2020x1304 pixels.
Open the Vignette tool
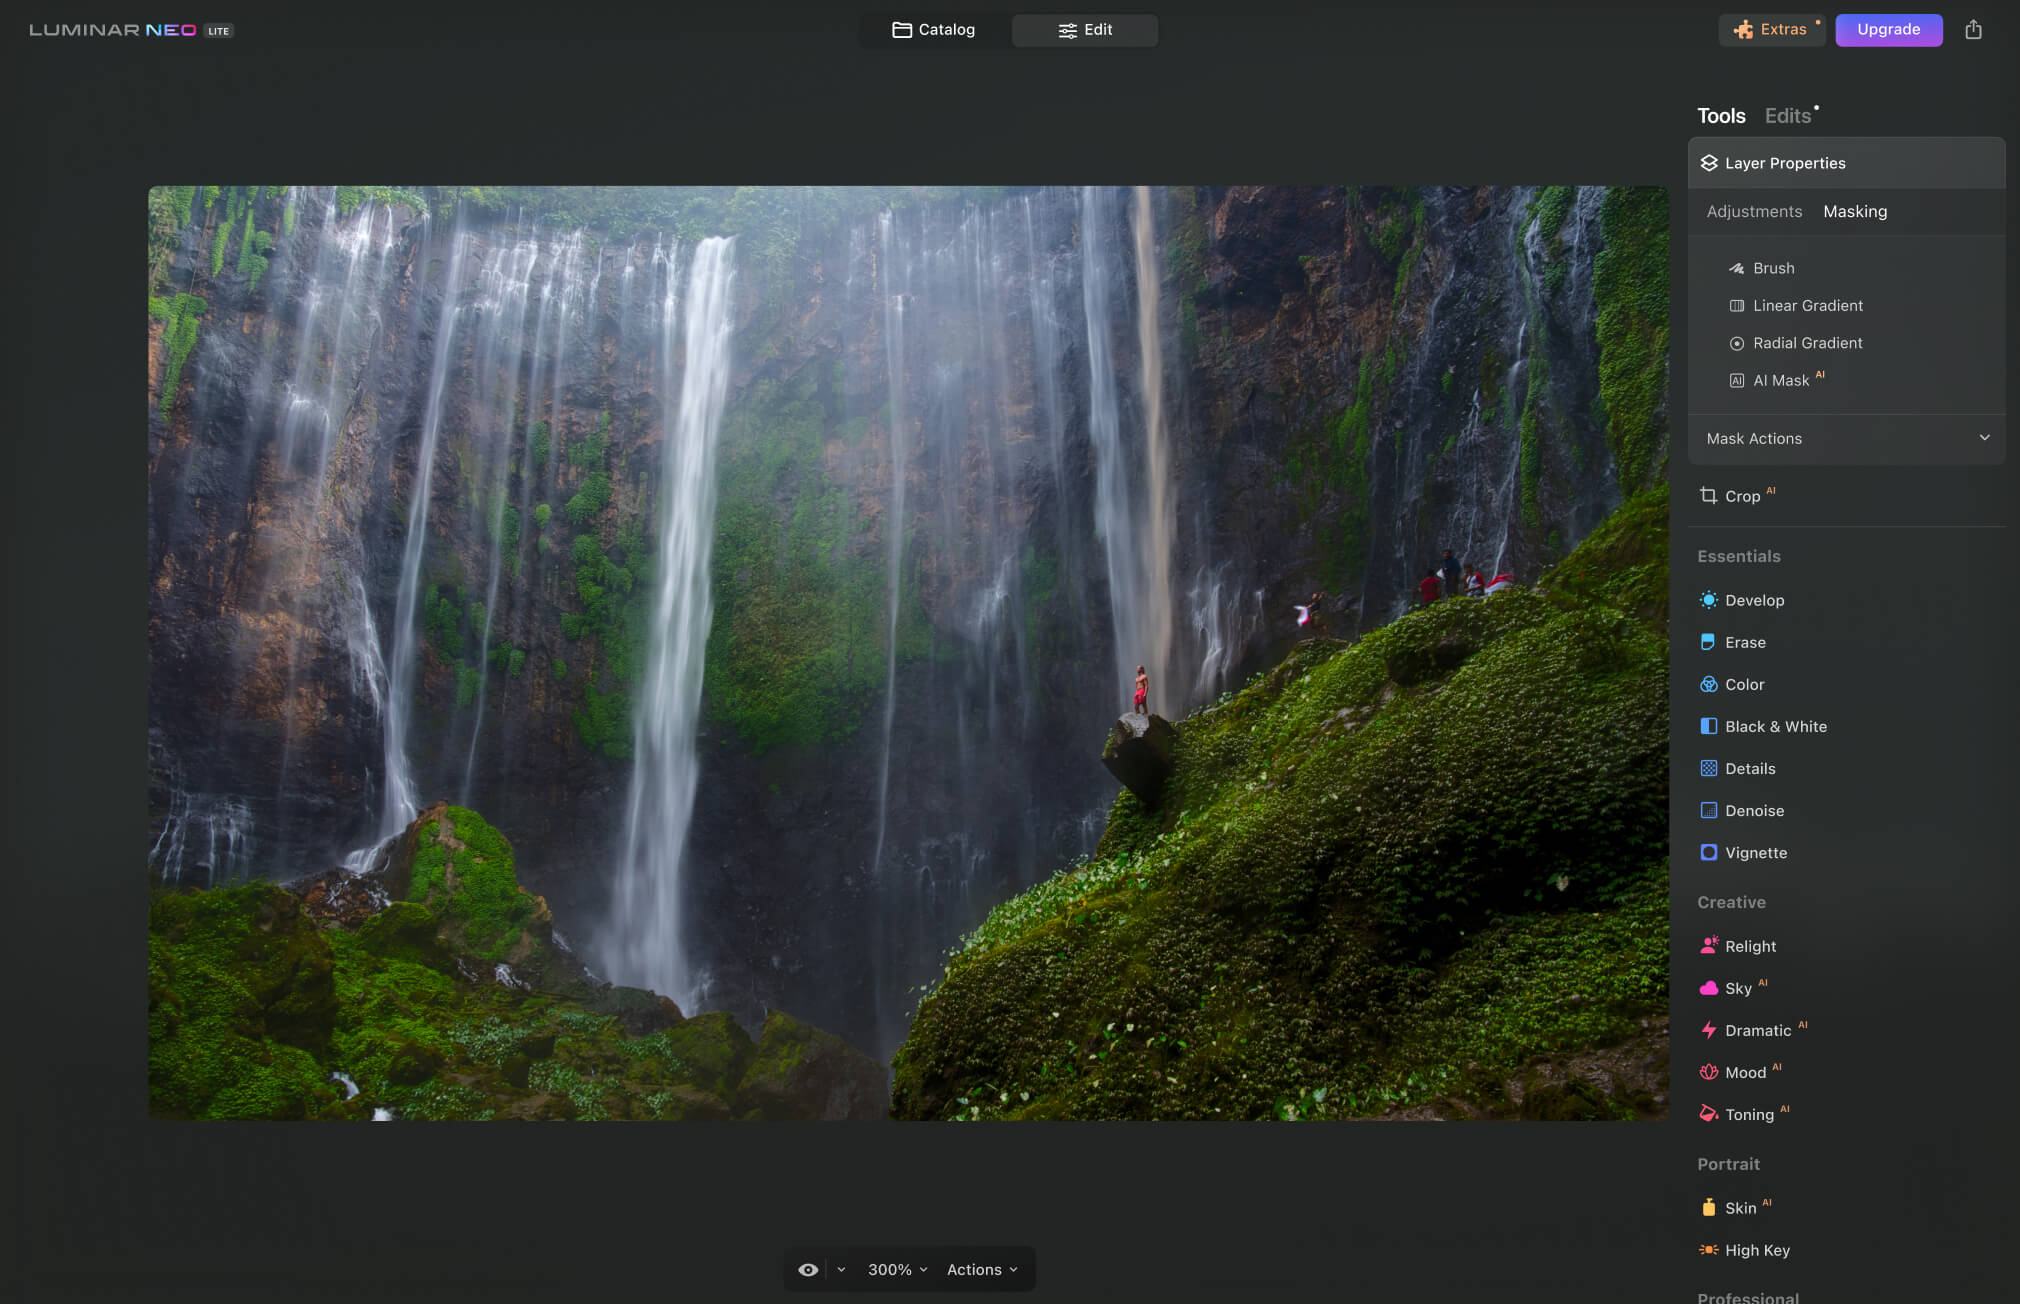point(1755,853)
